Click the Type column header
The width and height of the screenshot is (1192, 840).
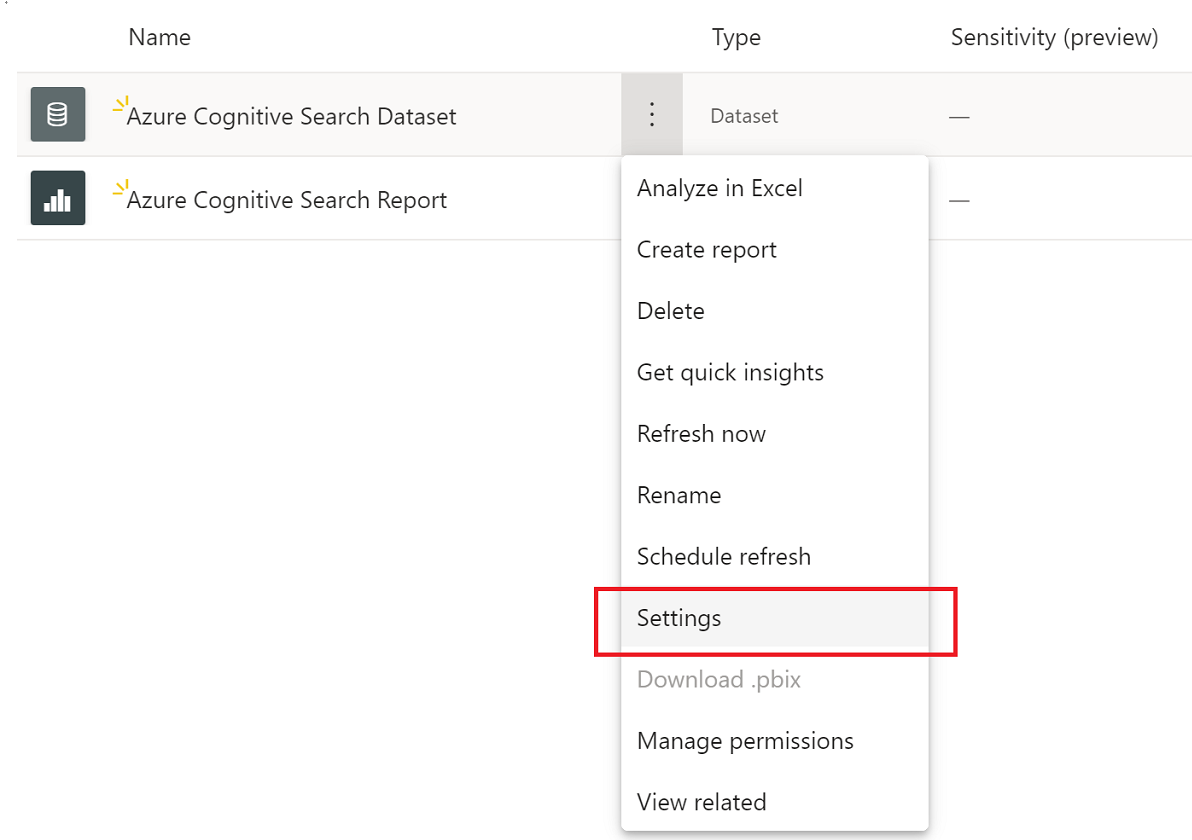pyautogui.click(x=736, y=38)
